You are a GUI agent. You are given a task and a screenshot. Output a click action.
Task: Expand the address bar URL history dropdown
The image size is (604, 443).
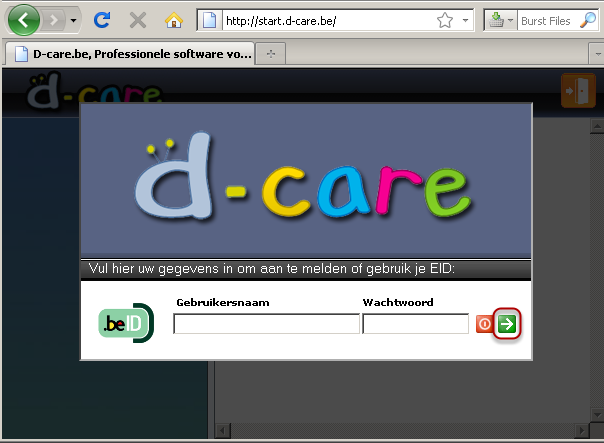466,20
